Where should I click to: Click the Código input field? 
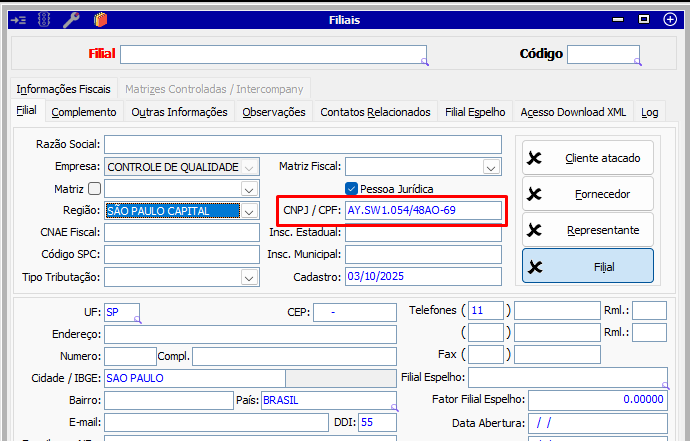click(x=603, y=55)
